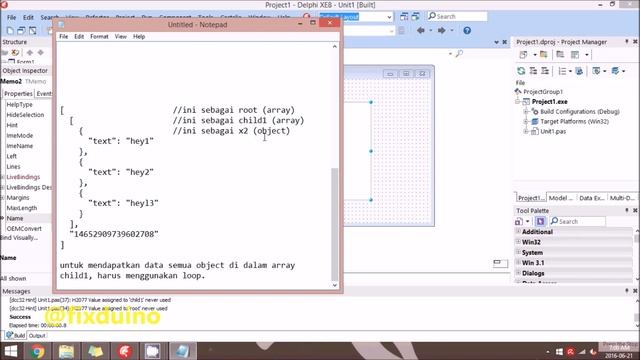This screenshot has width=640, height=360.
Task: Expand the System palette category
Action: pos(518,252)
